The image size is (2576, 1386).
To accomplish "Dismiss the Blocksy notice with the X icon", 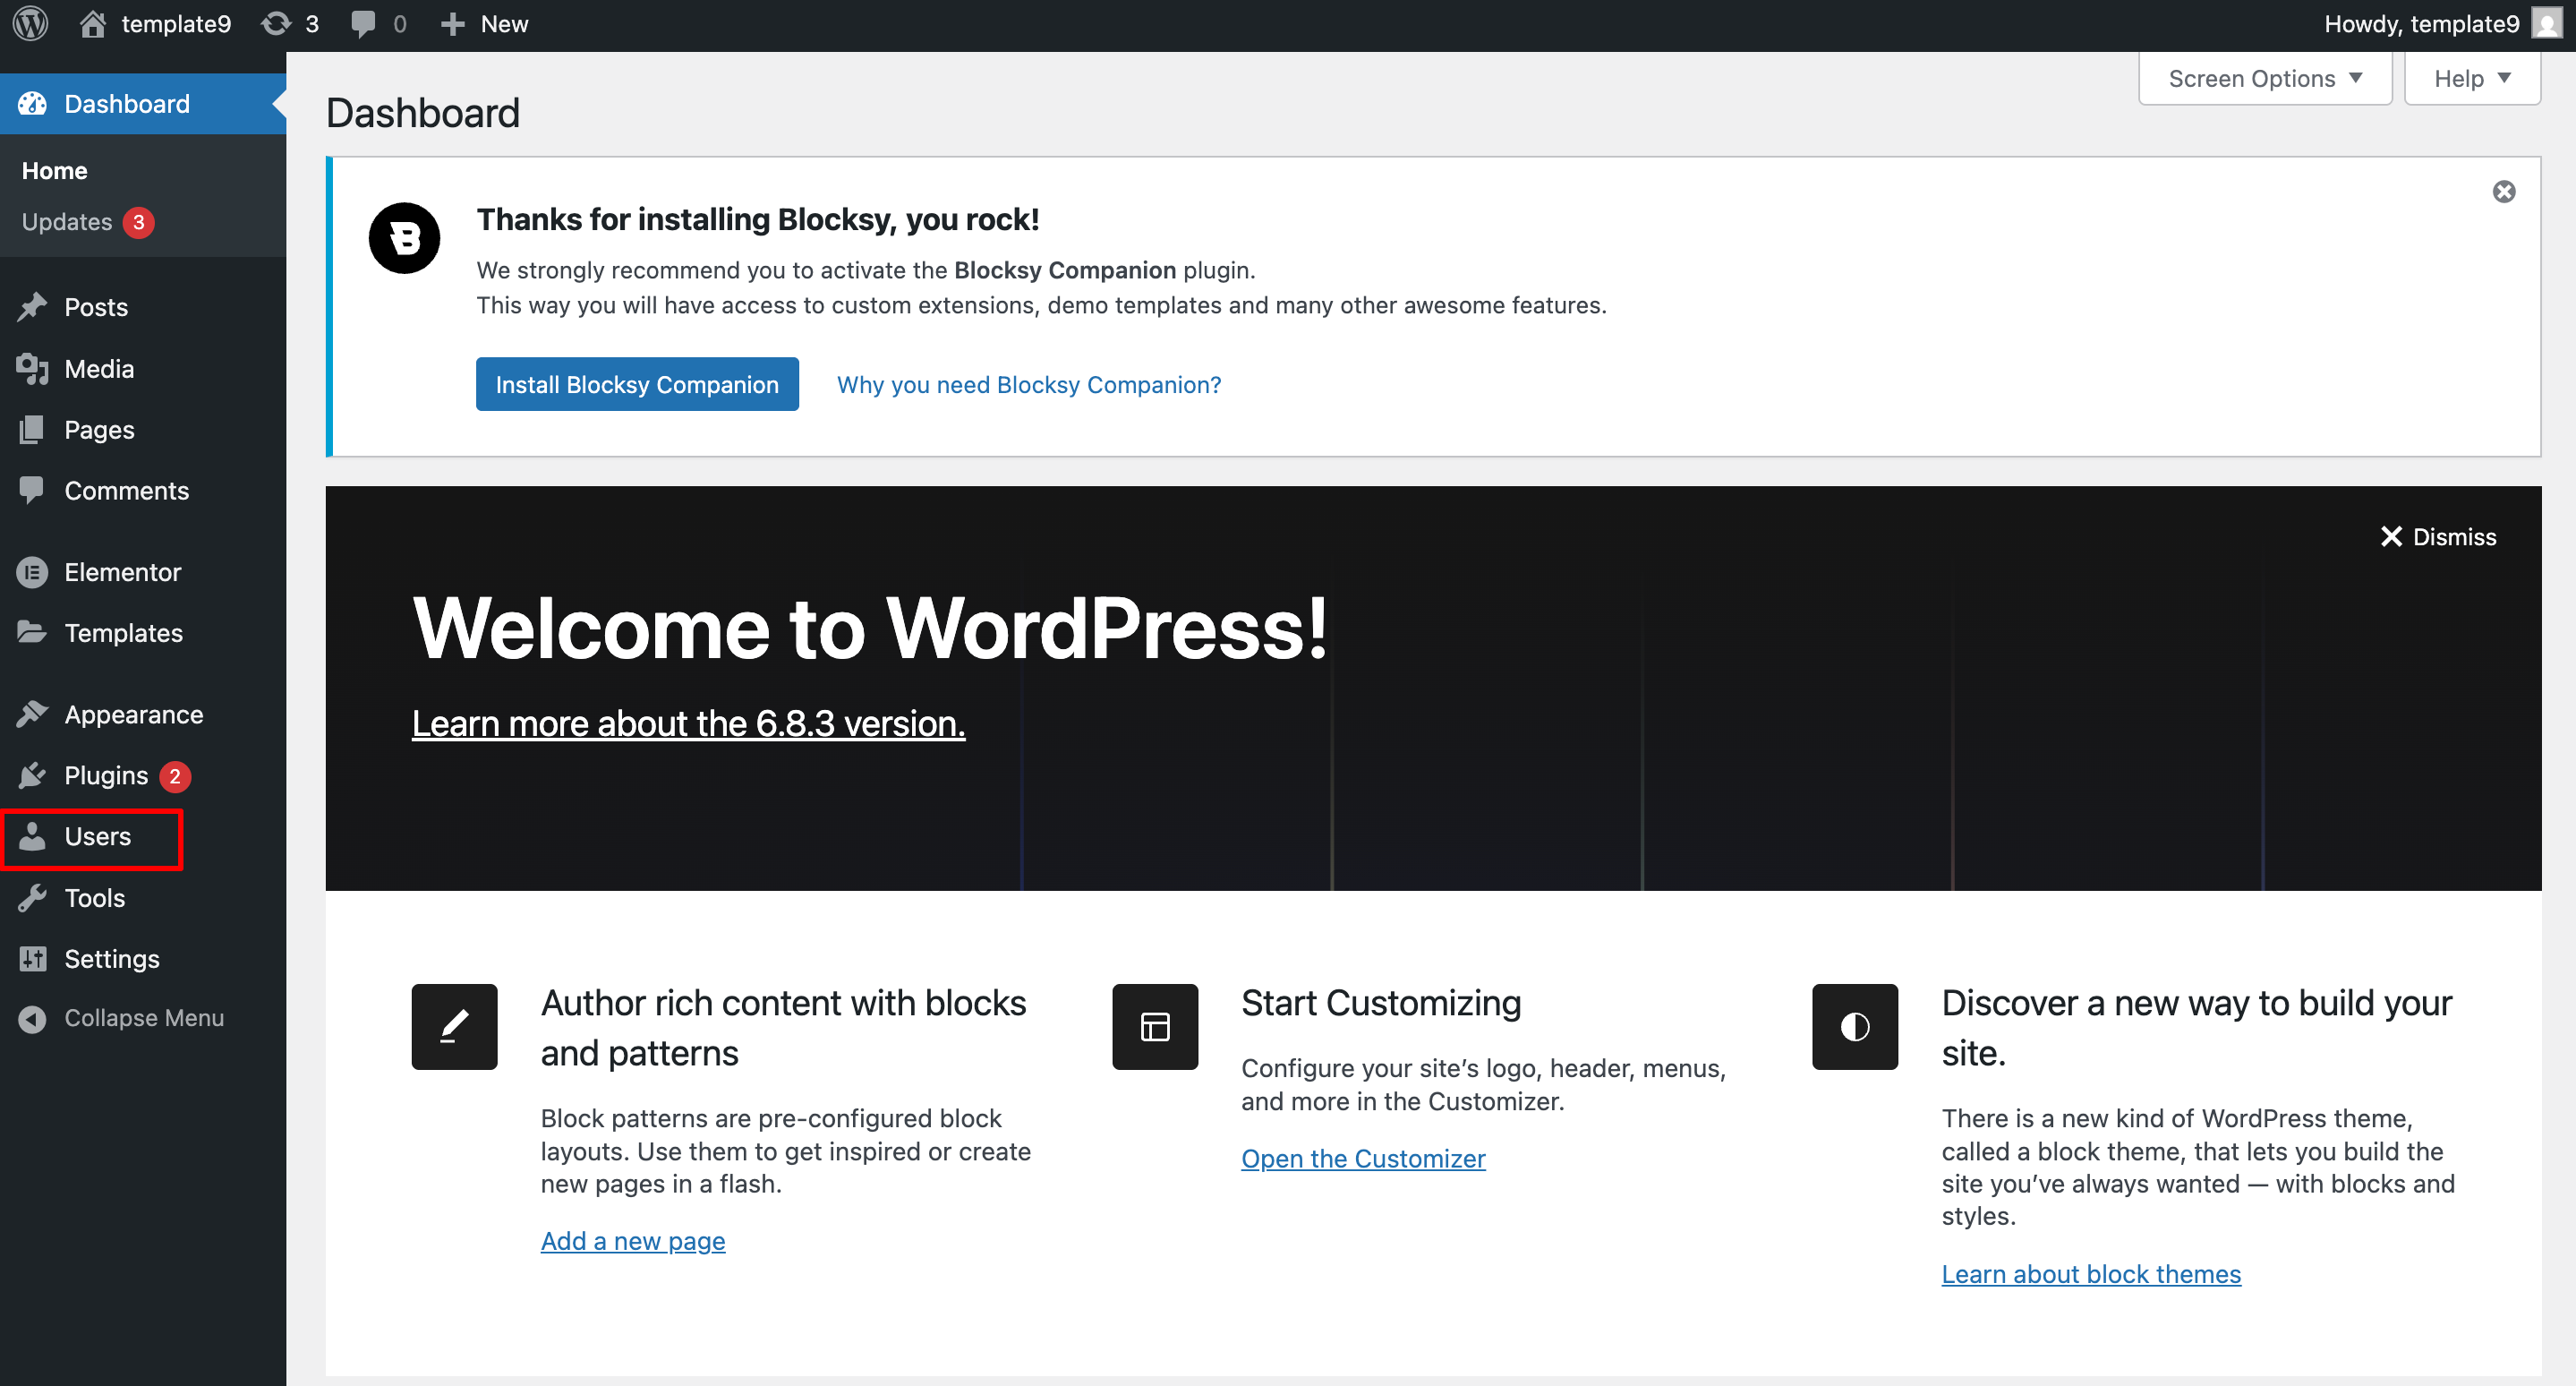I will [2503, 192].
